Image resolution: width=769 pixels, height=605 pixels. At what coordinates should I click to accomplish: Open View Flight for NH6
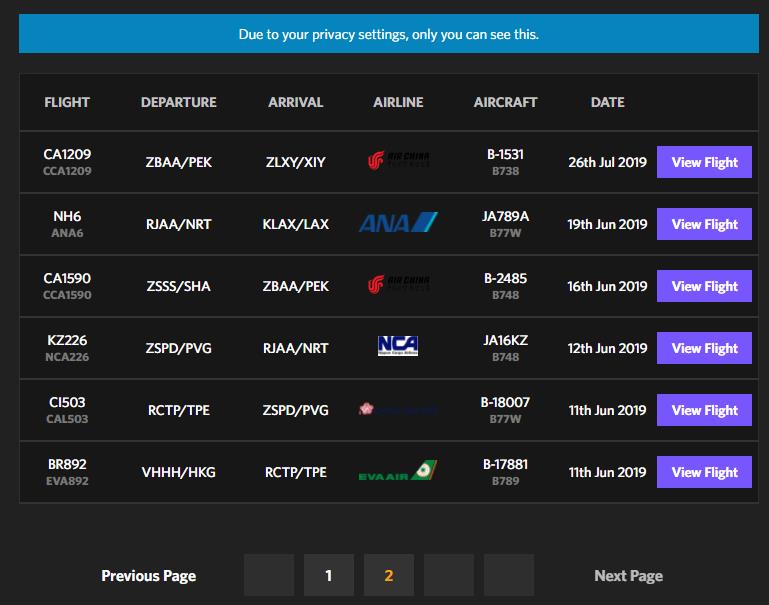click(704, 224)
